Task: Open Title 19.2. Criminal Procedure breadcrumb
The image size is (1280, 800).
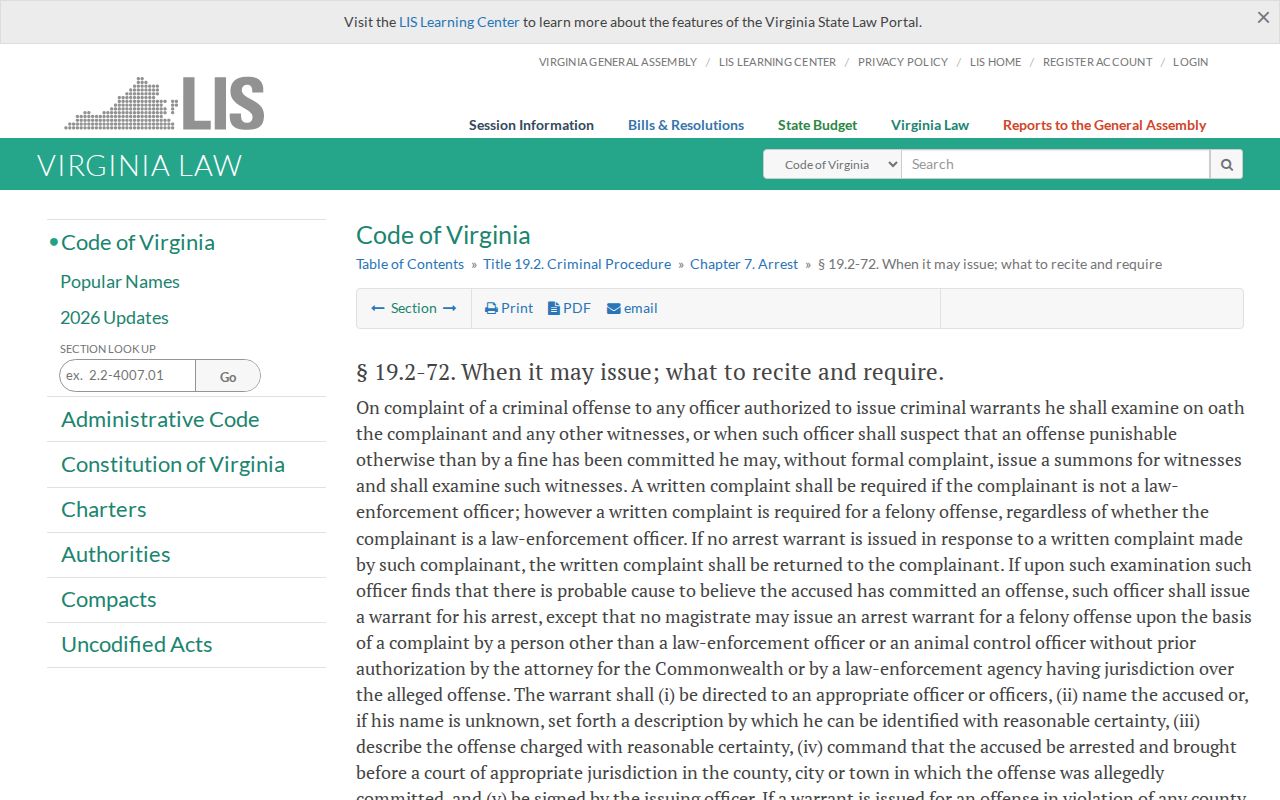Action: click(x=577, y=264)
